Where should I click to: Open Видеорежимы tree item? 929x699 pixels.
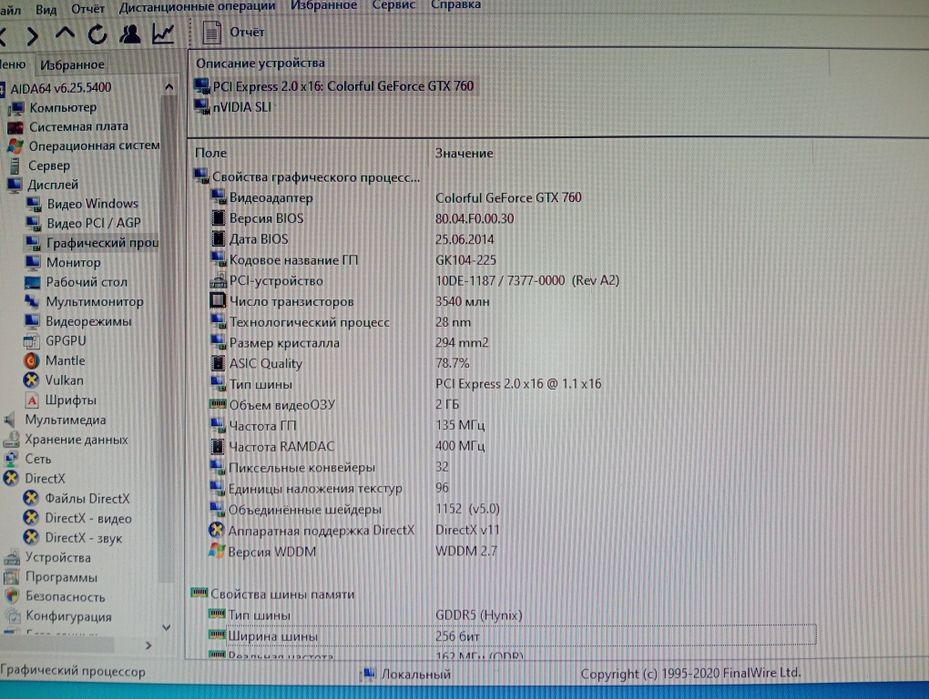coord(78,321)
